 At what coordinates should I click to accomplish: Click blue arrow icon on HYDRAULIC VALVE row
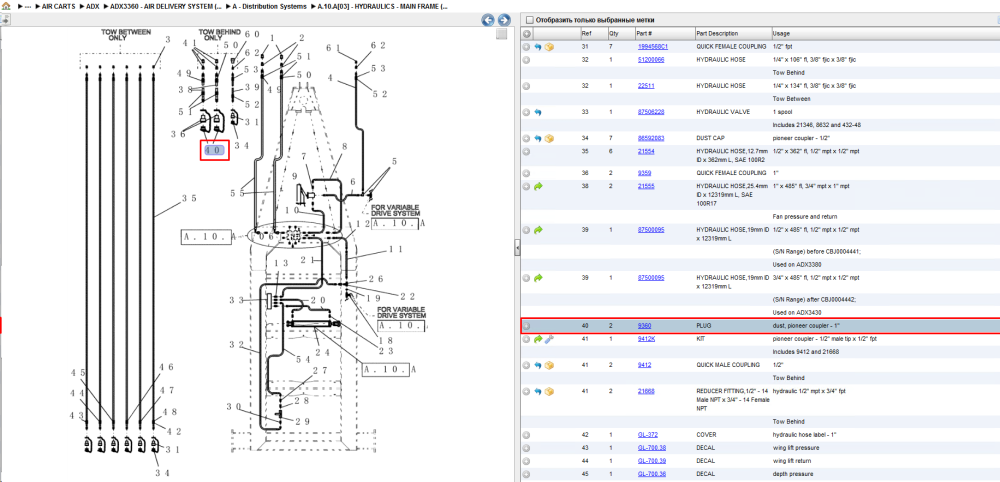click(538, 112)
